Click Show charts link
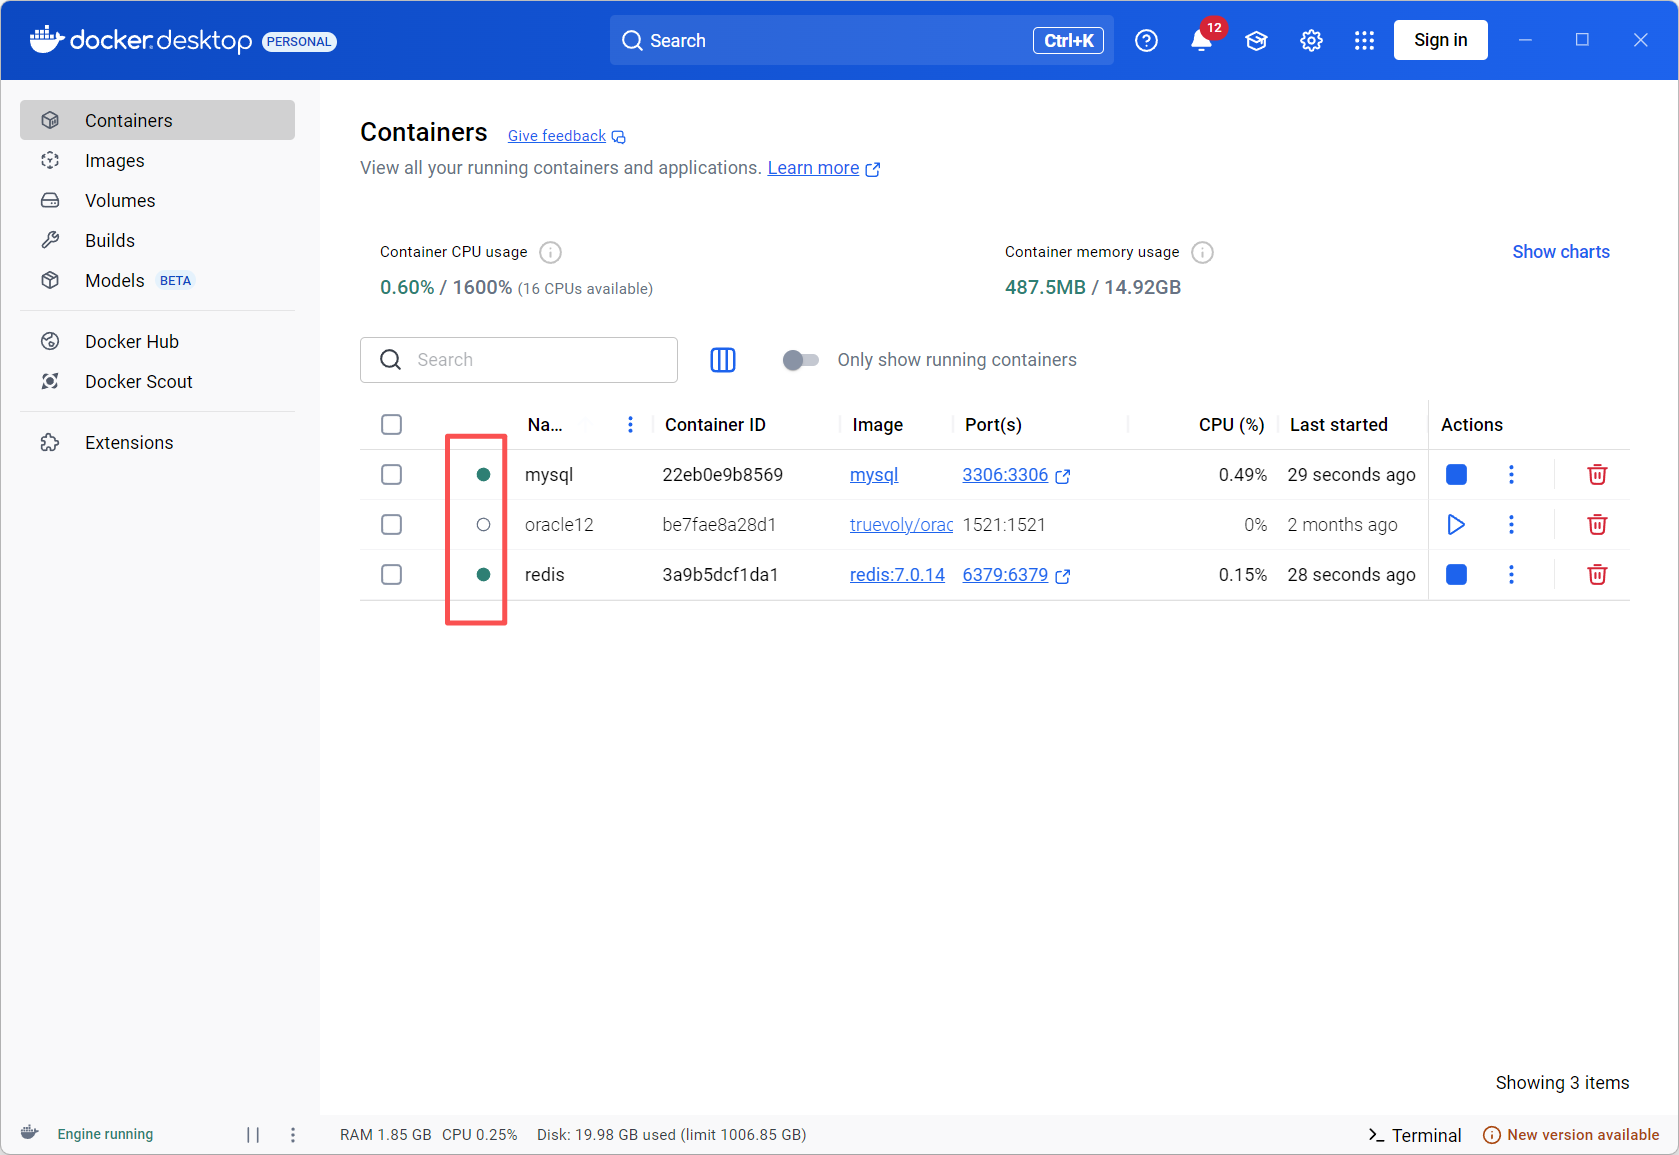This screenshot has width=1679, height=1155. point(1560,252)
